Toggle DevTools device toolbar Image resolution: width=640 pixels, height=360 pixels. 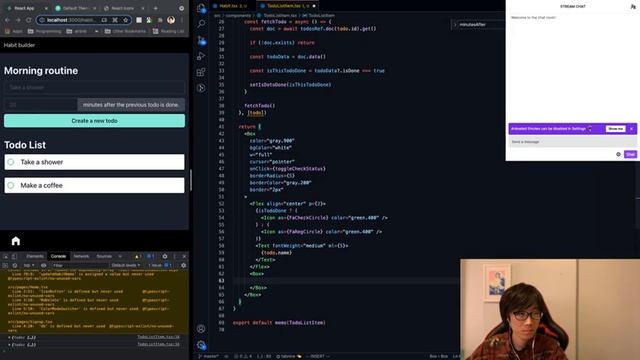click(14, 256)
